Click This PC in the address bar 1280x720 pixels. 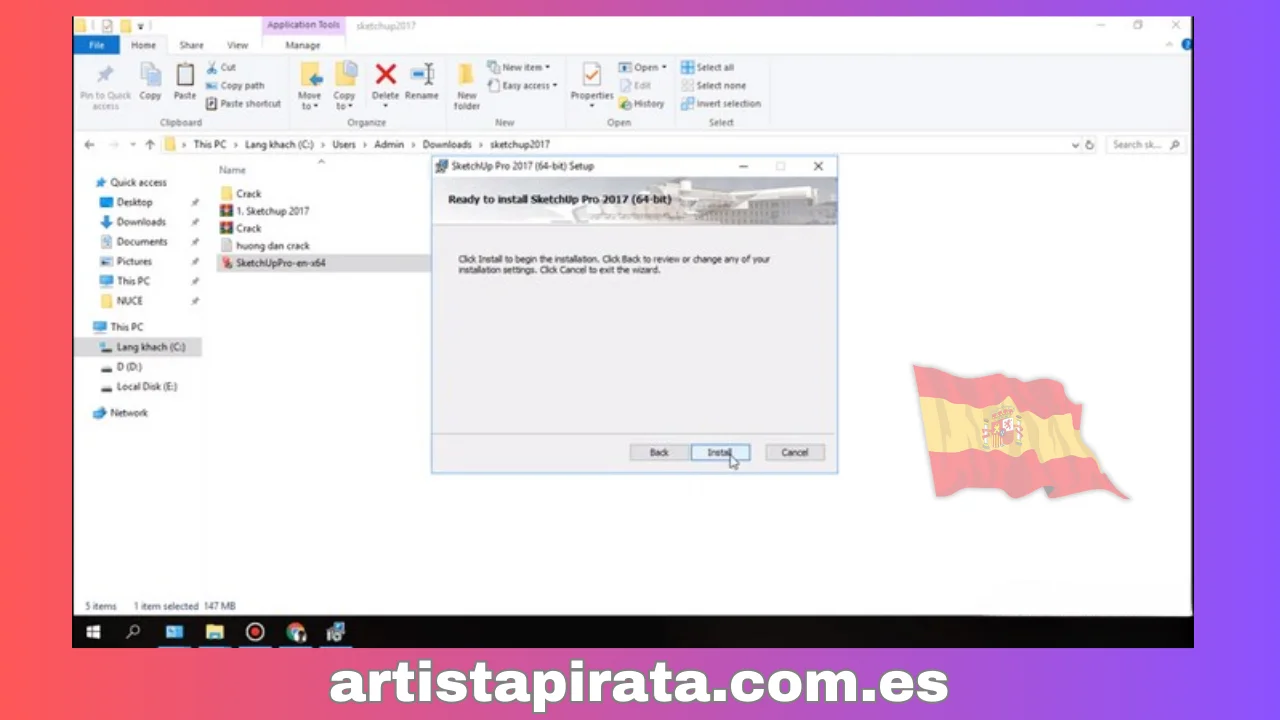pos(210,144)
